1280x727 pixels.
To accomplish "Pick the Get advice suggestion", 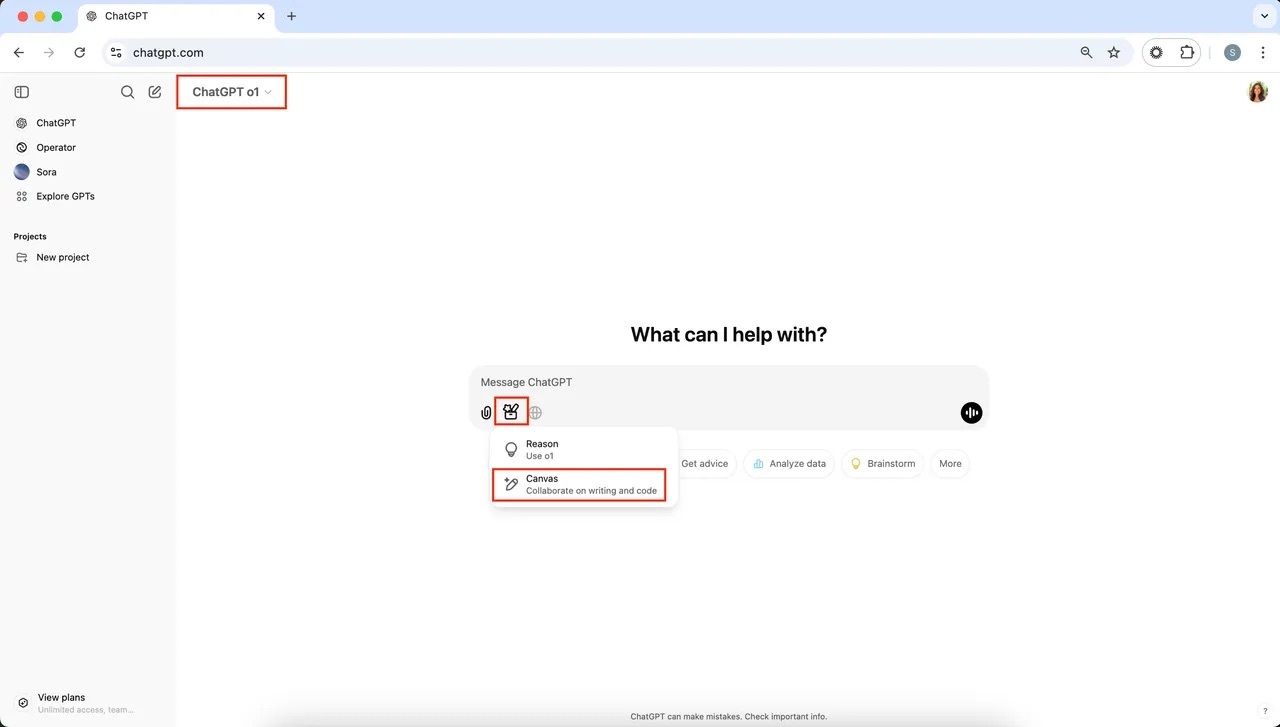I will coord(705,464).
